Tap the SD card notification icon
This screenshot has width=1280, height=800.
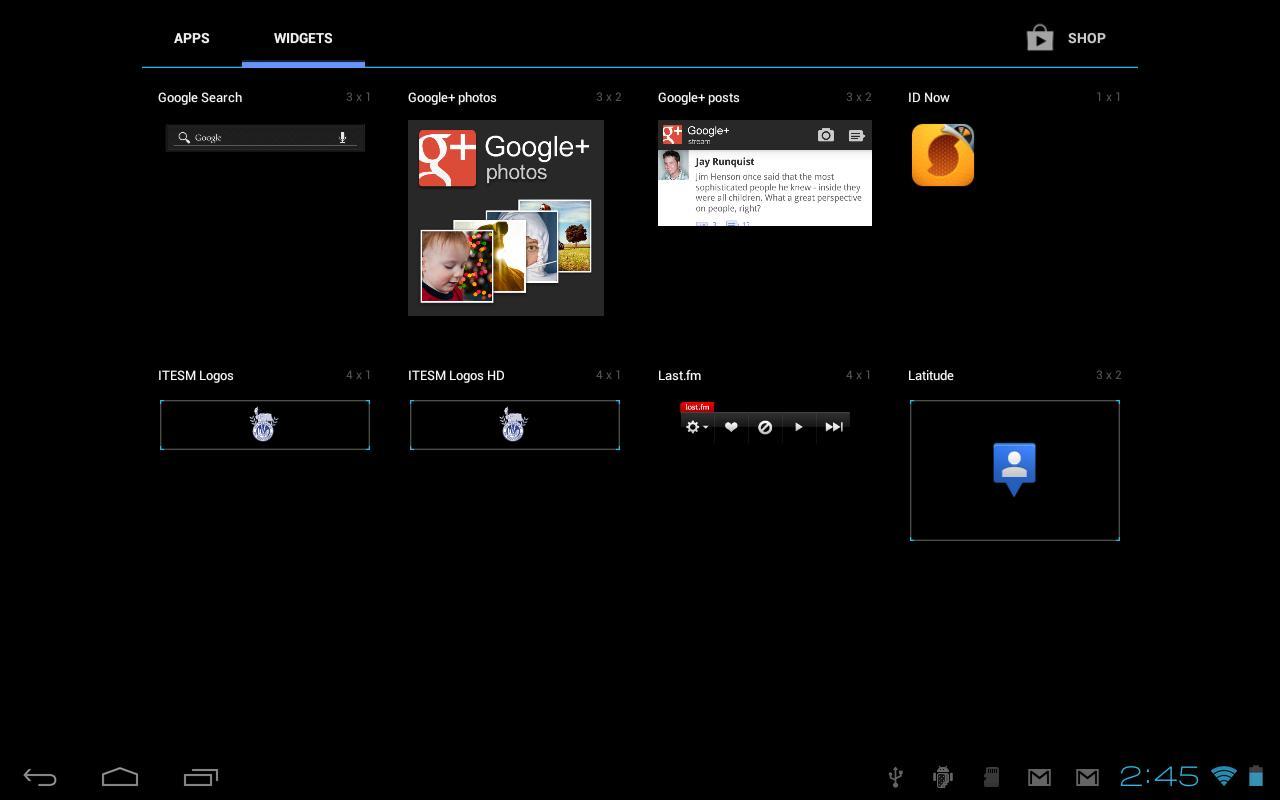991,777
